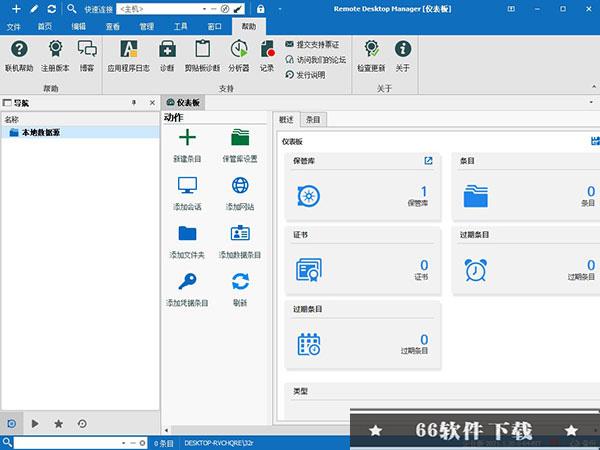This screenshot has width=600, height=450.
Task: Click 提交支持票证 submit support ticket
Action: tap(312, 44)
